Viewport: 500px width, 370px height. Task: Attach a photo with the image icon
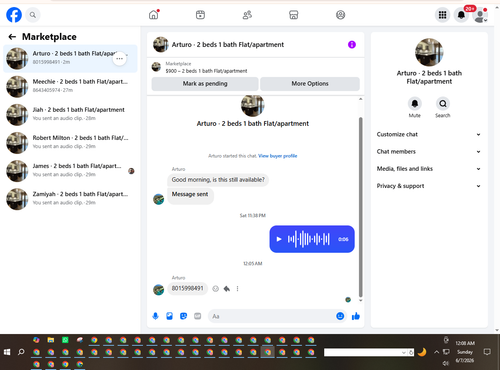tap(169, 316)
